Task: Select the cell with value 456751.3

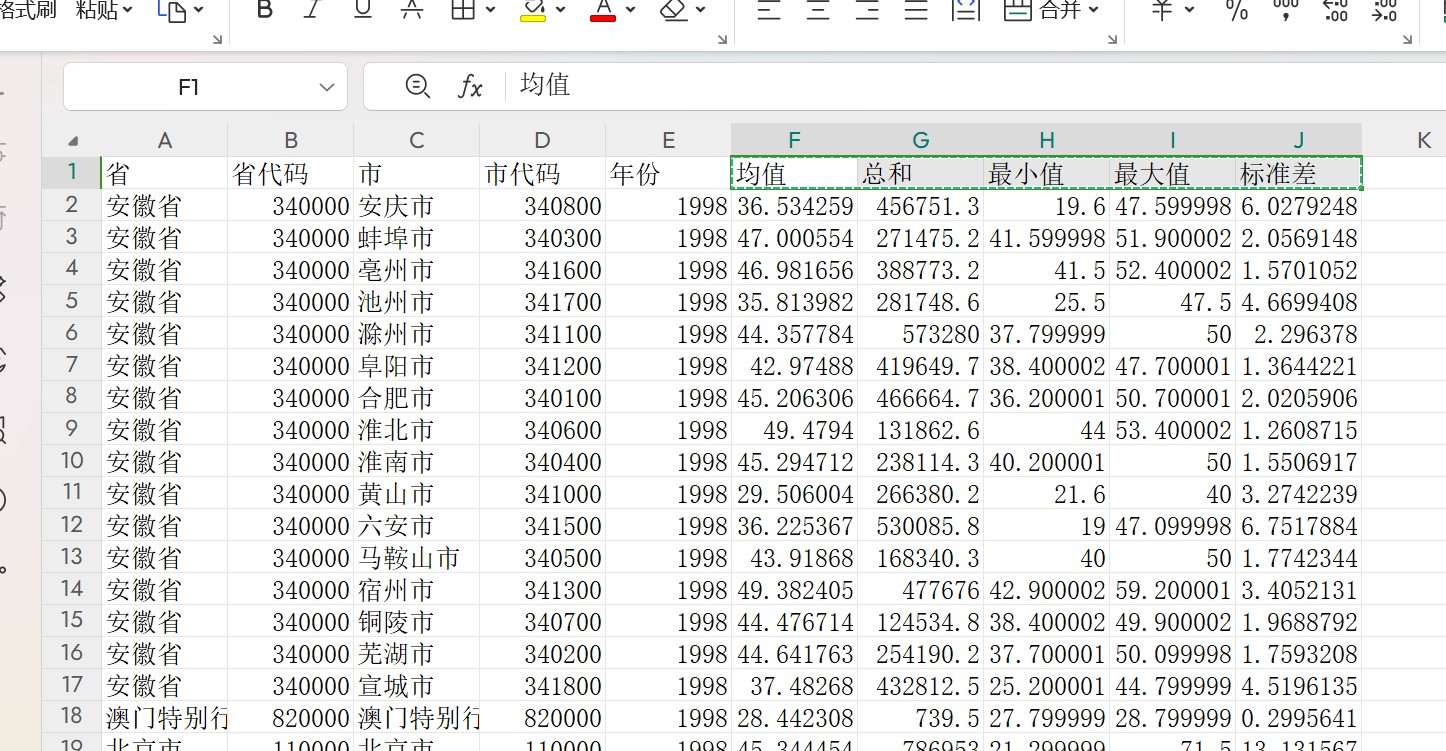Action: pyautogui.click(x=920, y=205)
